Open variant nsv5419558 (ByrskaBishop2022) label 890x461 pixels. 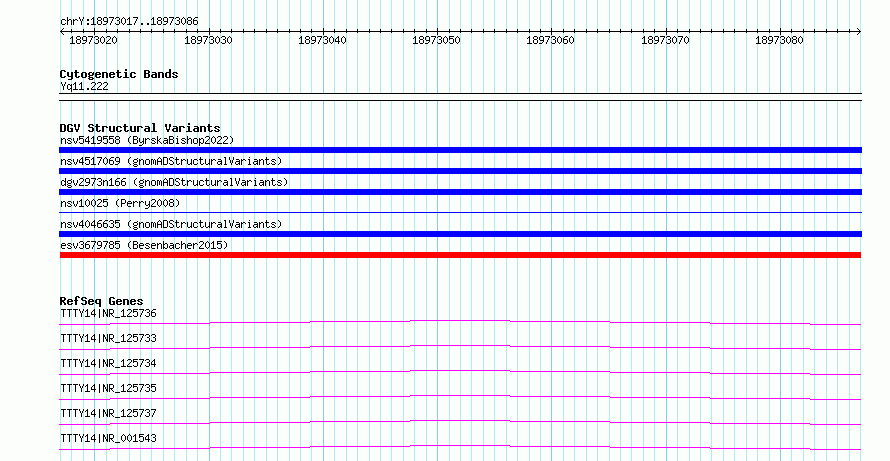pos(147,140)
